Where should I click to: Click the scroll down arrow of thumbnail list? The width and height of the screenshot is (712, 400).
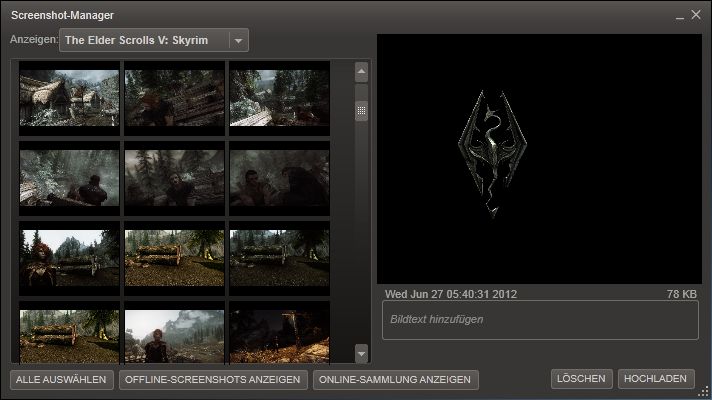(x=361, y=353)
